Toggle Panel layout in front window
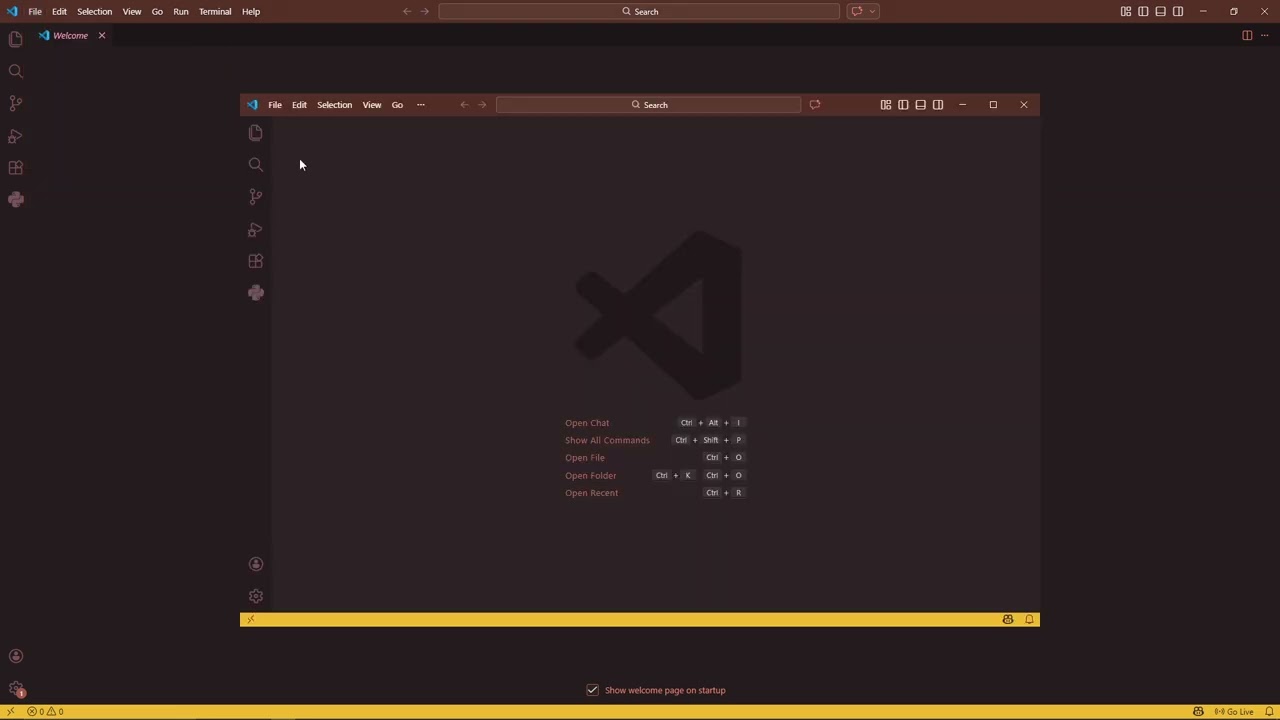The image size is (1280, 720). (920, 105)
